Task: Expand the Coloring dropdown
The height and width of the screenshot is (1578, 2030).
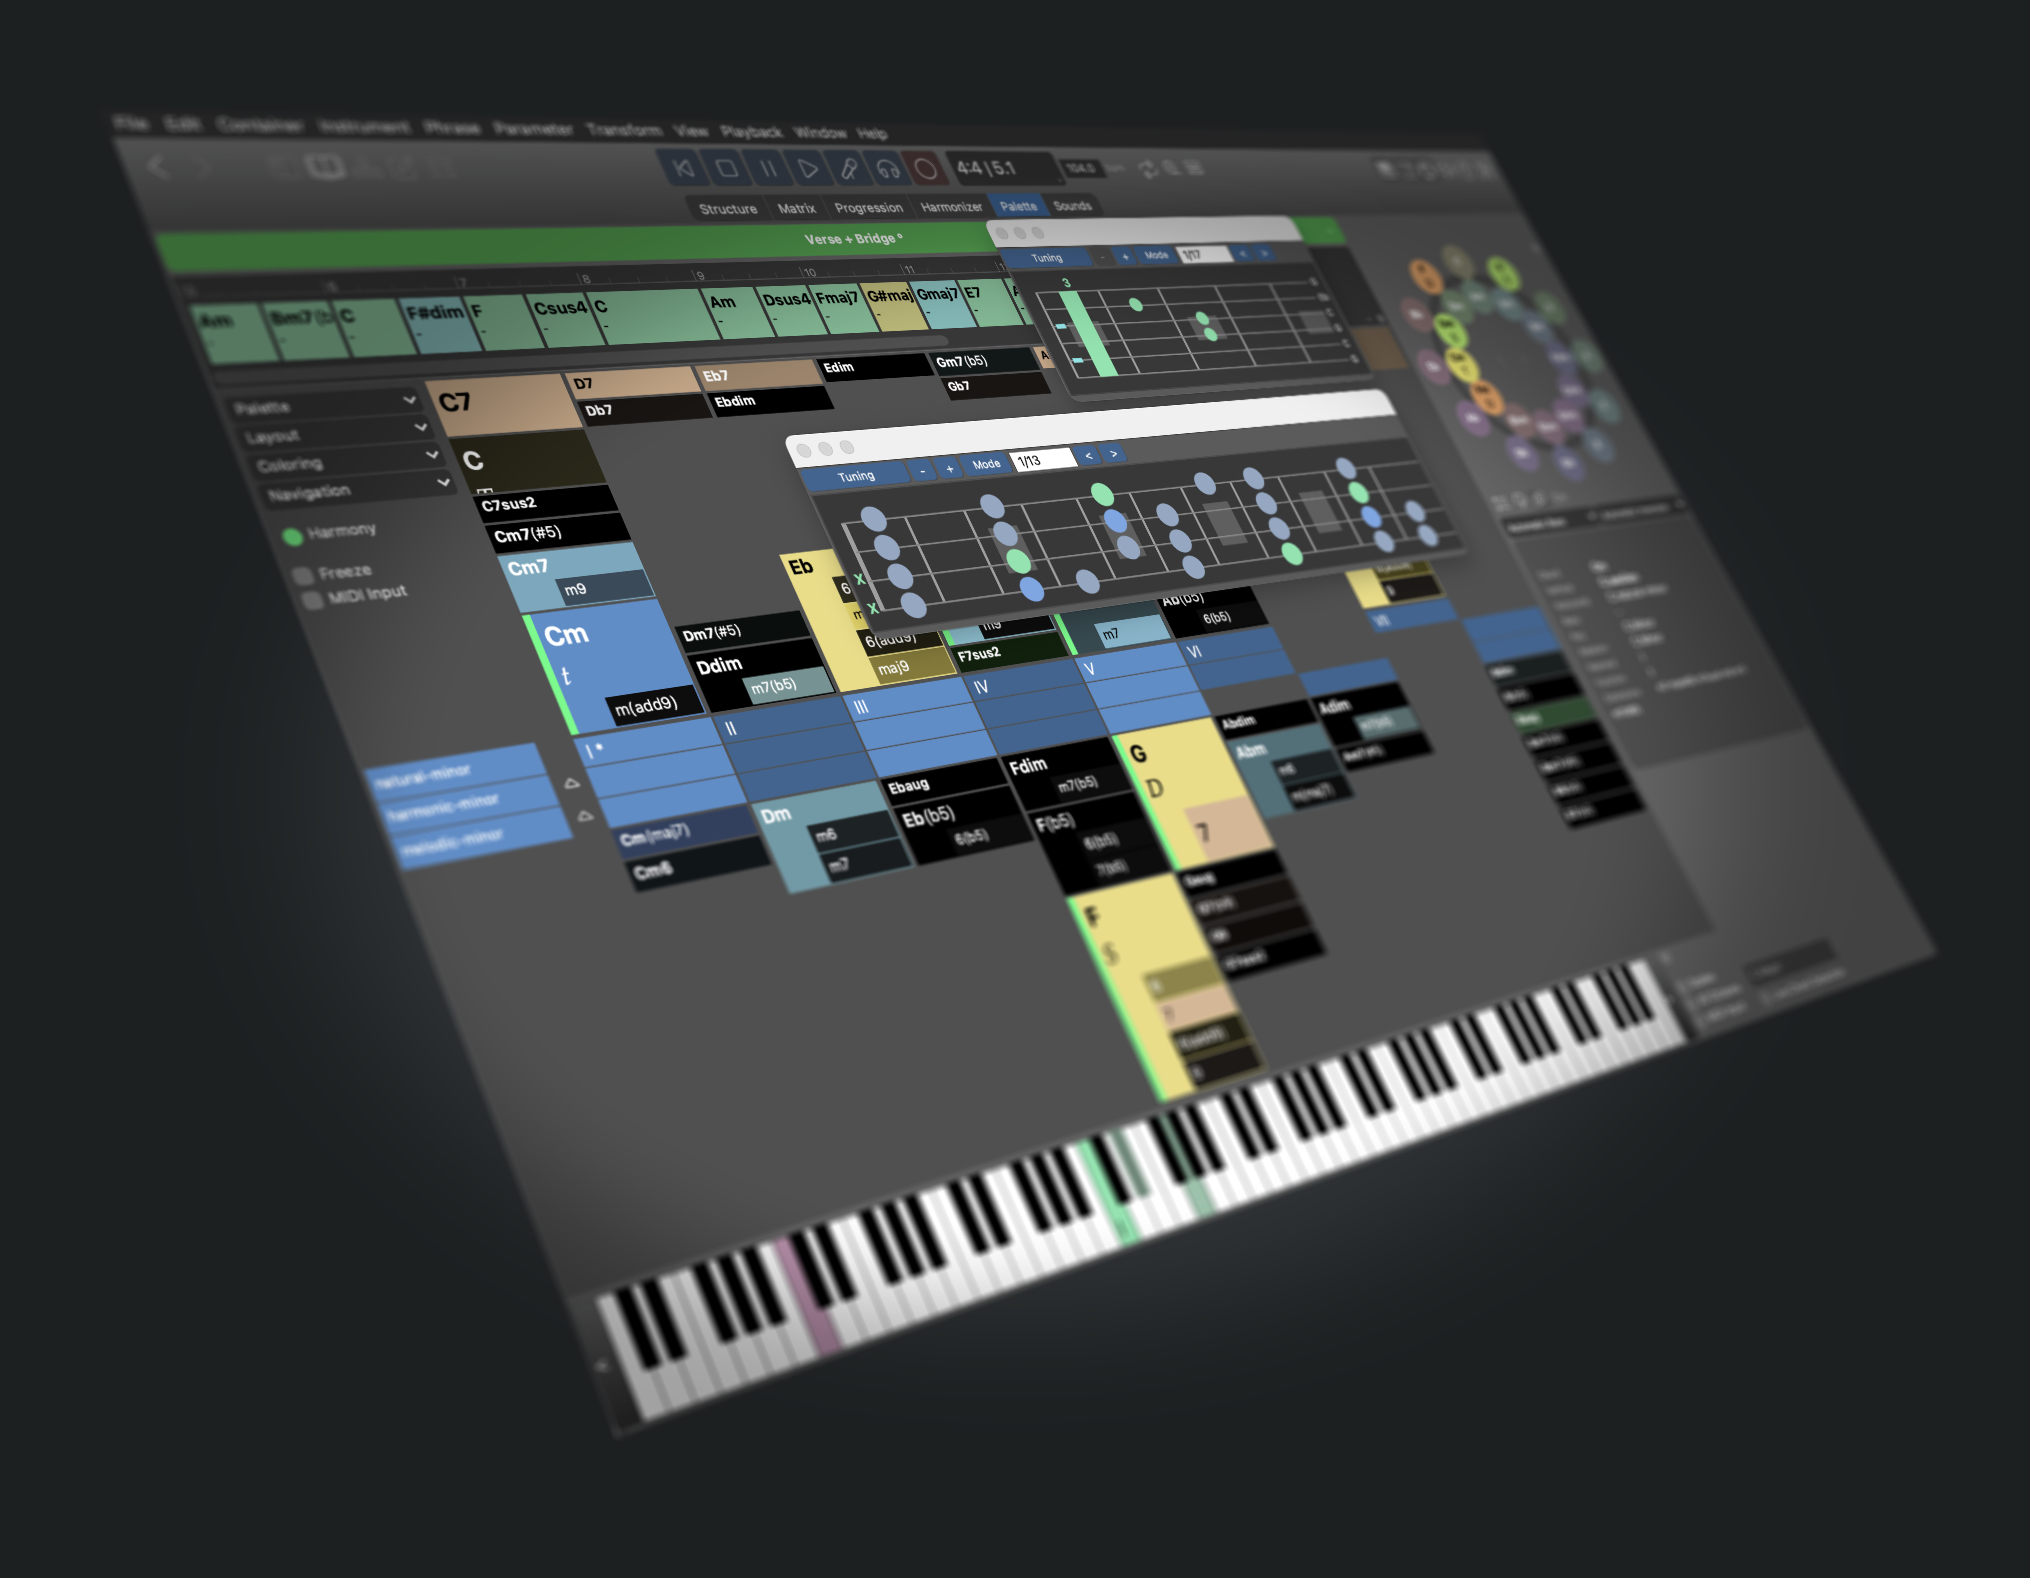Action: (x=347, y=460)
